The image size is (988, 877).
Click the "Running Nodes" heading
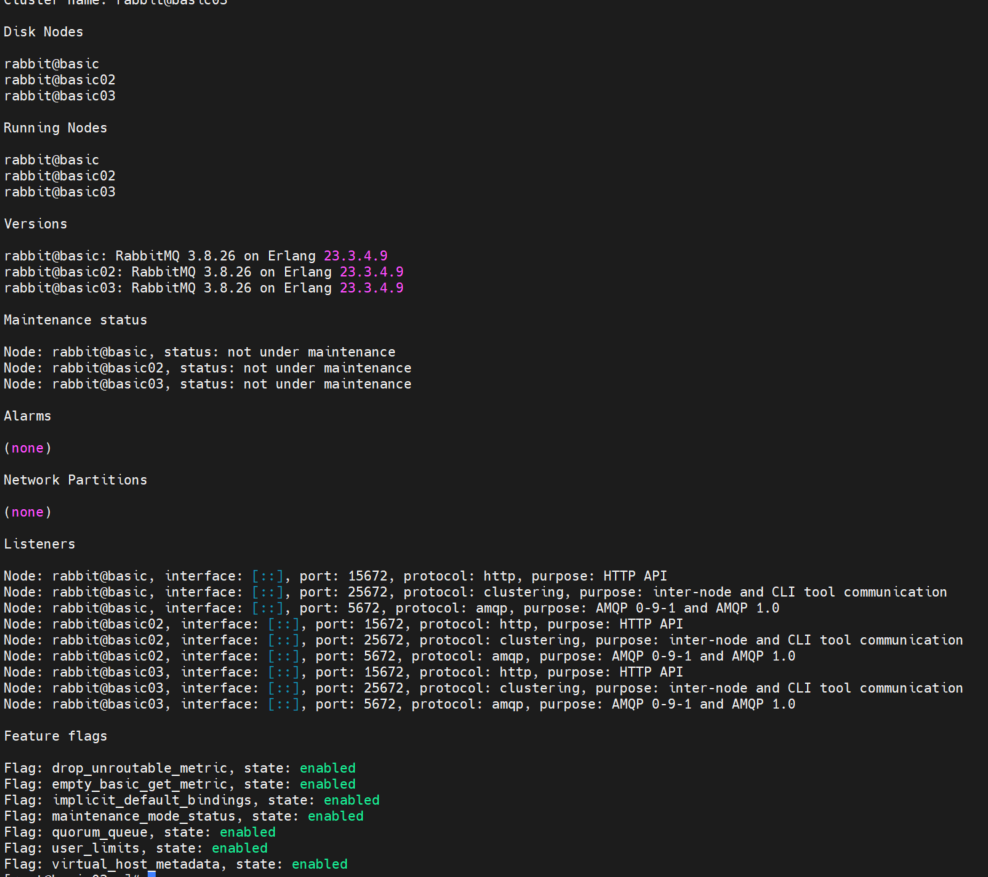tap(55, 128)
